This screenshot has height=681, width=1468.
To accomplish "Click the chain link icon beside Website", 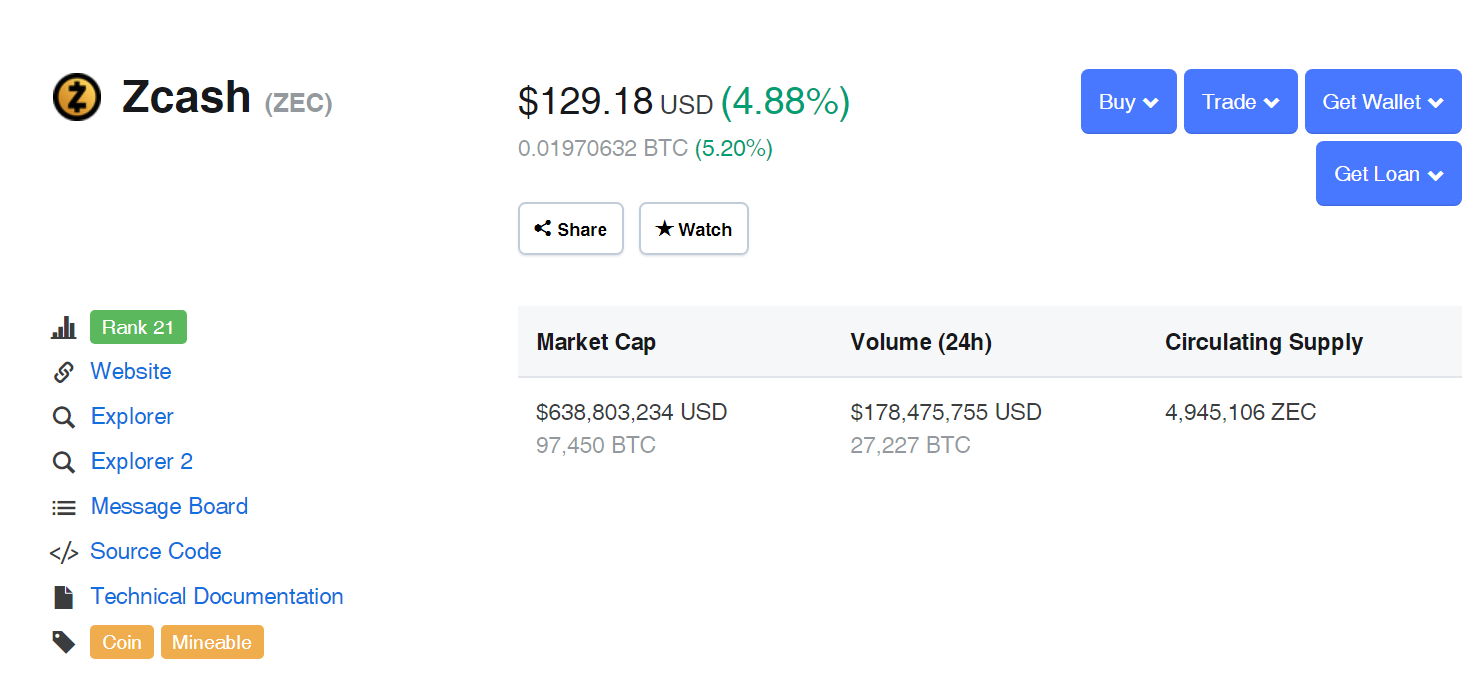I will coord(64,372).
